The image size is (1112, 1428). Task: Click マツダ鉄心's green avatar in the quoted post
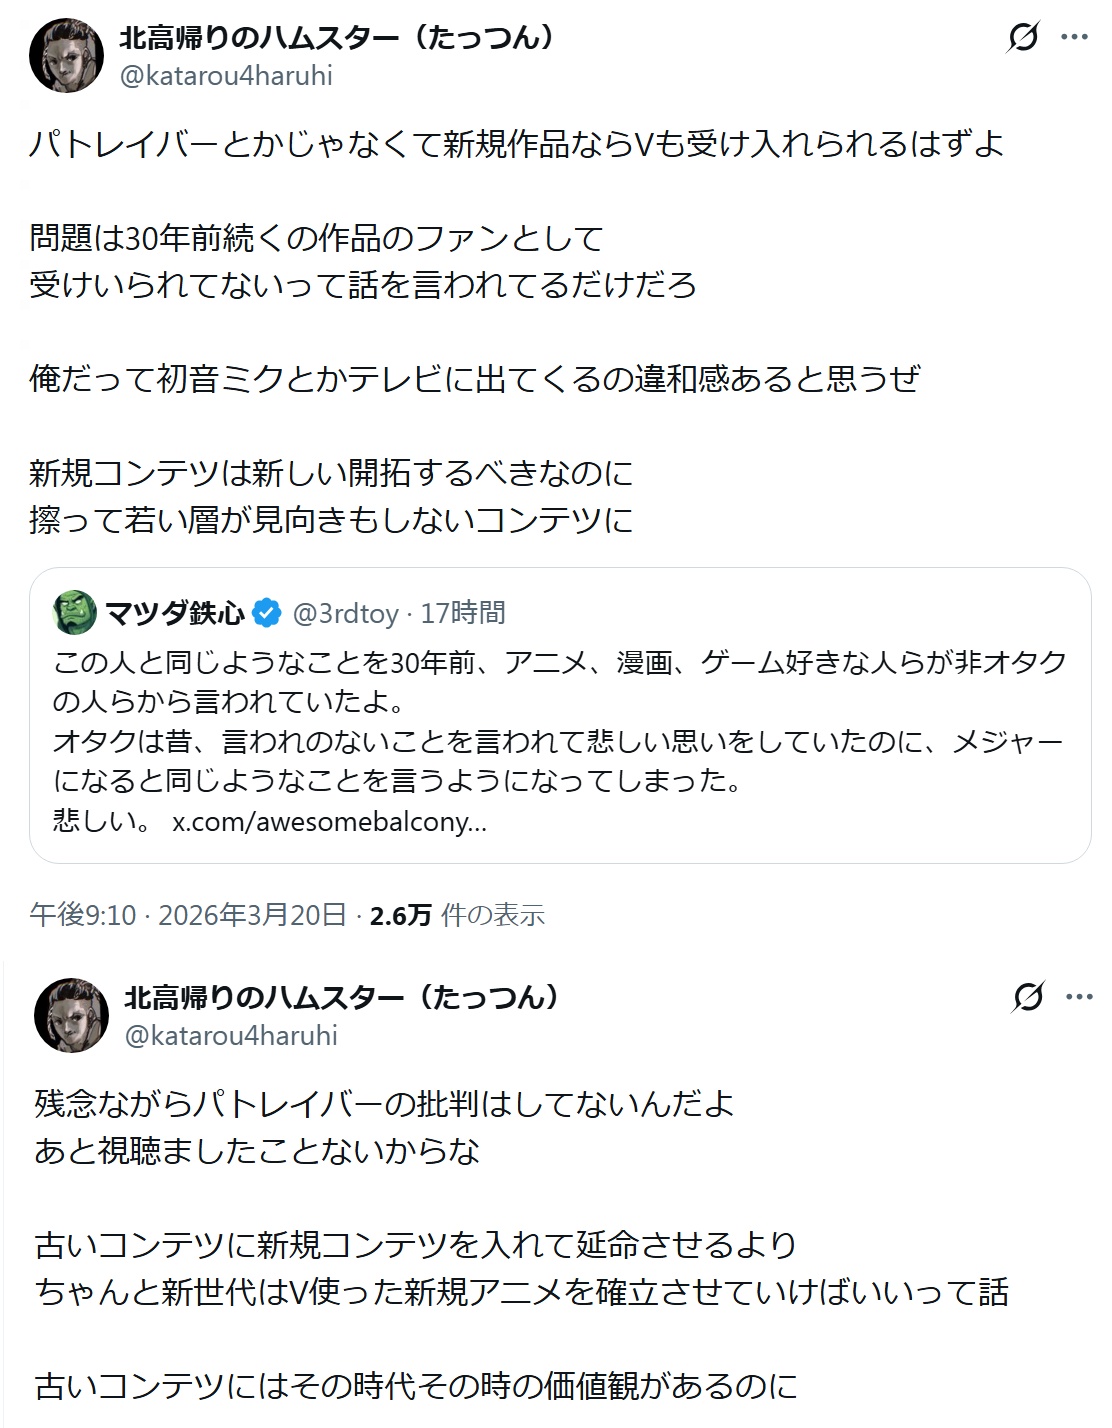tap(74, 612)
